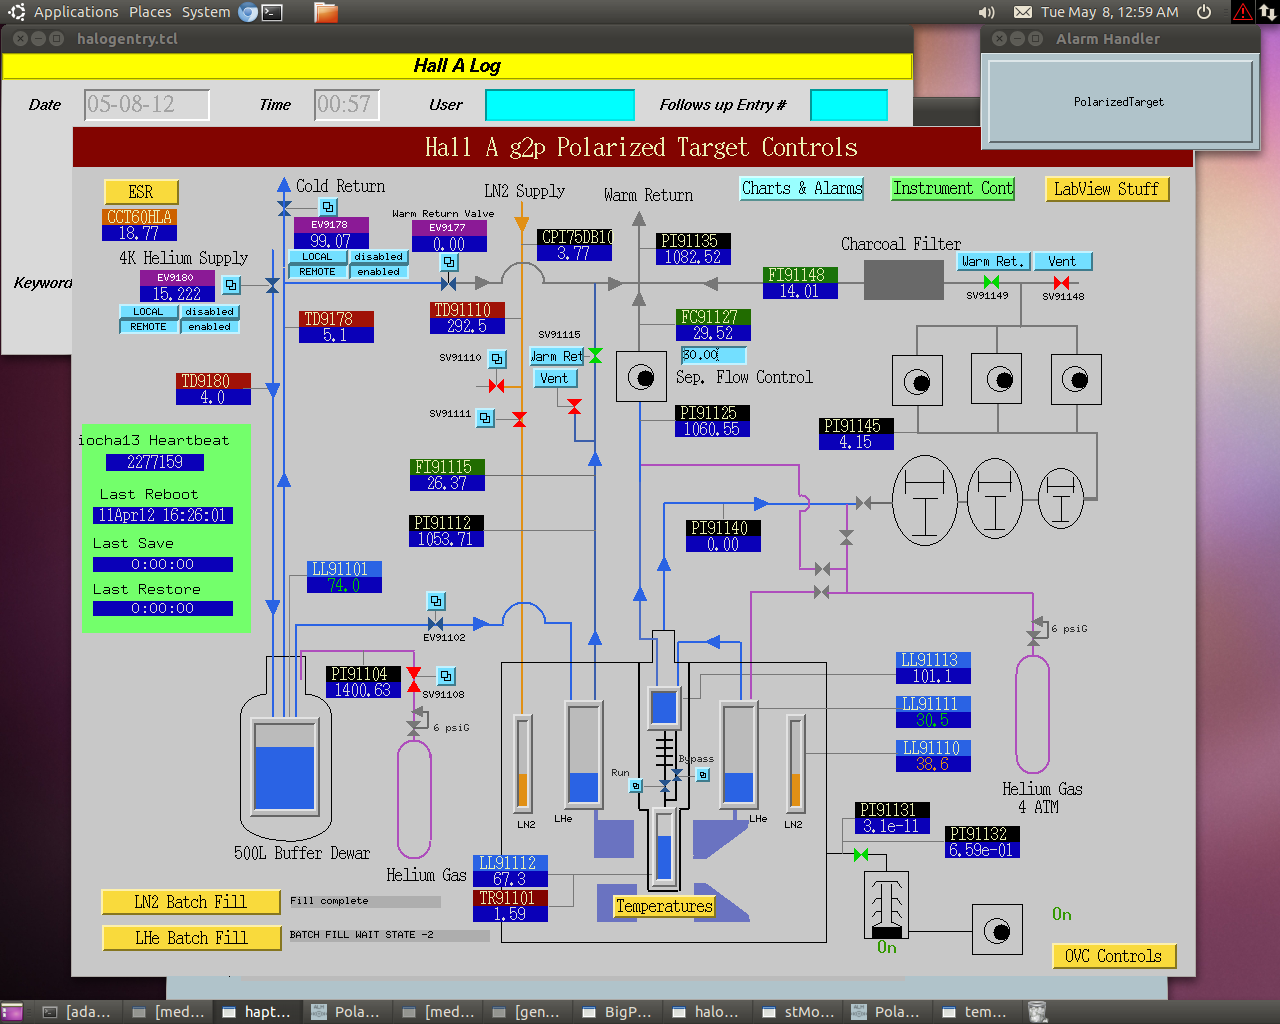1280x1024 pixels.
Task: Open the System menu
Action: point(206,12)
